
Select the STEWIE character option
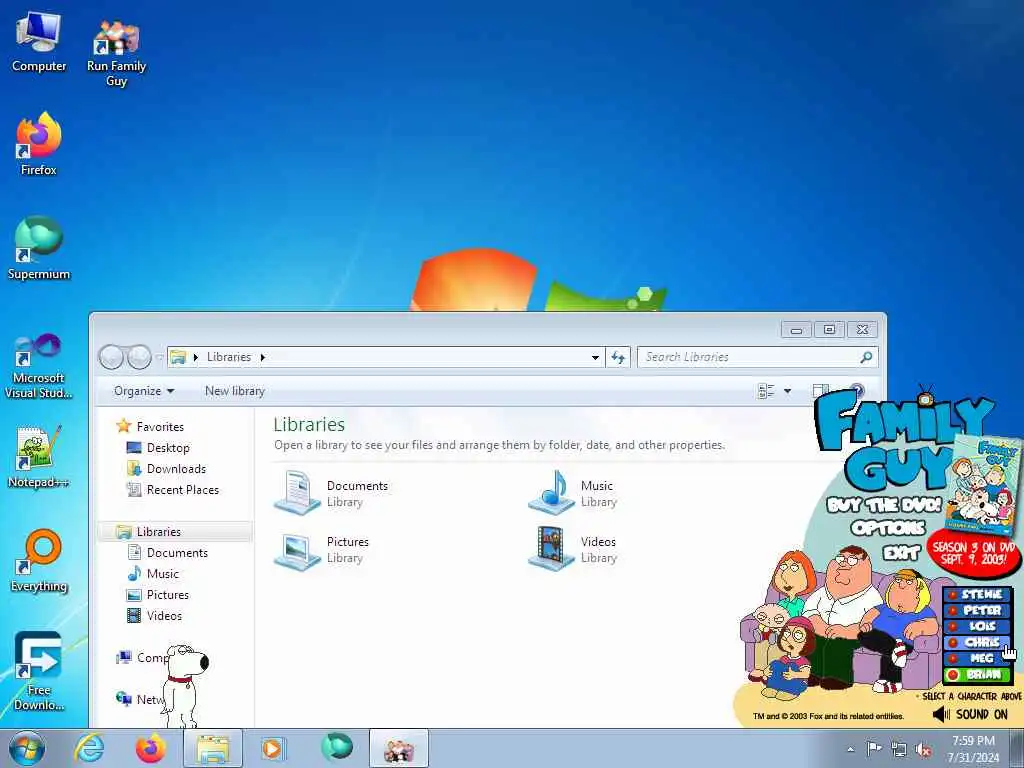977,594
